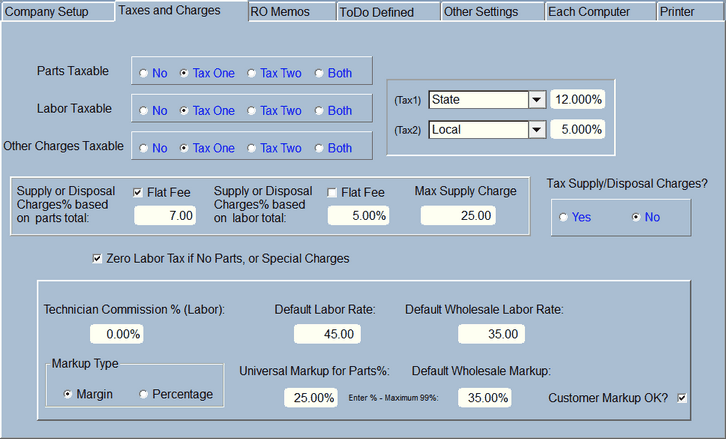726x439 pixels.
Task: Click the "Max Supply Charge" label
Action: click(x=465, y=191)
